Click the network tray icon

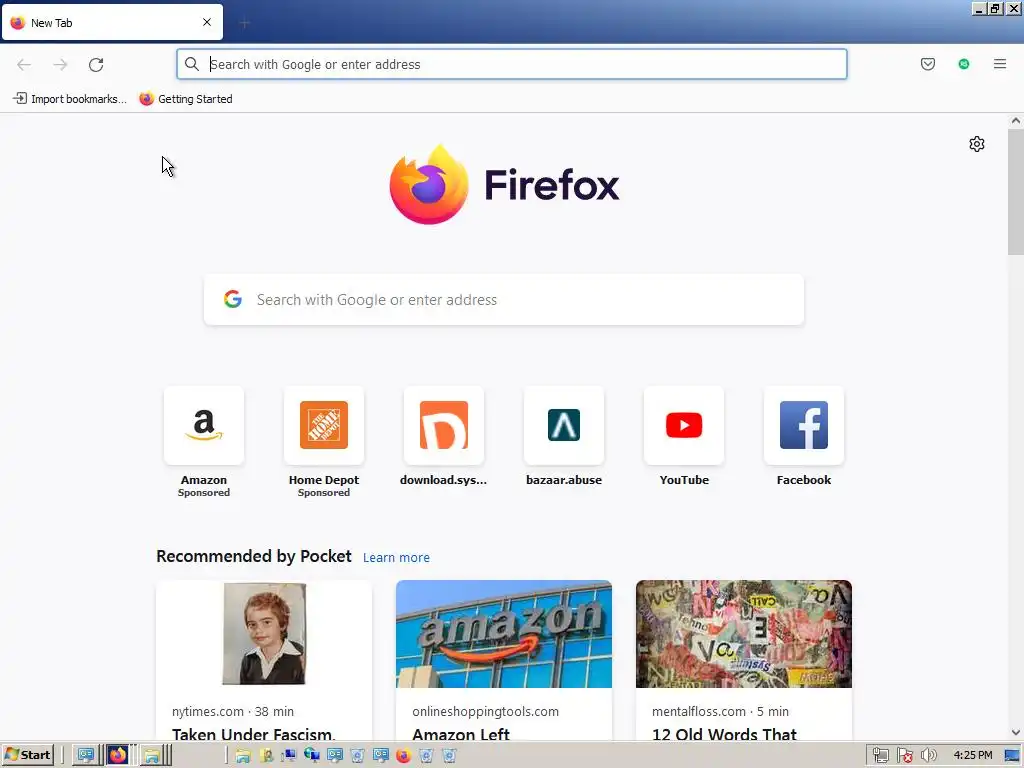coord(880,756)
